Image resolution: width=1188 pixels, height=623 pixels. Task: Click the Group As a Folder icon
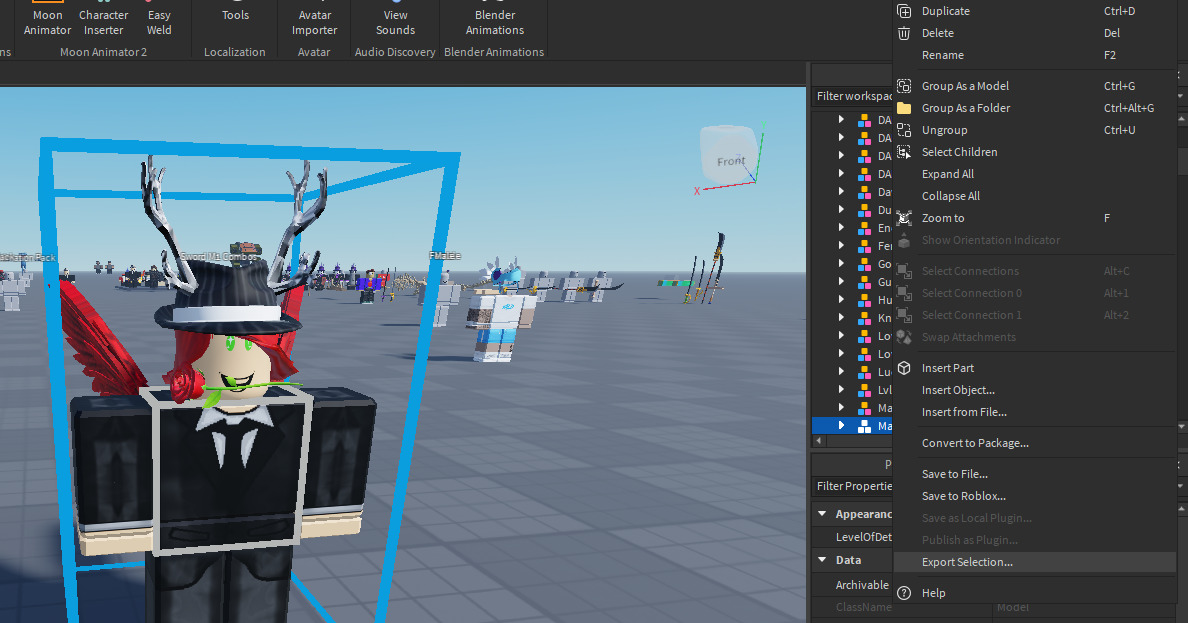click(x=904, y=108)
